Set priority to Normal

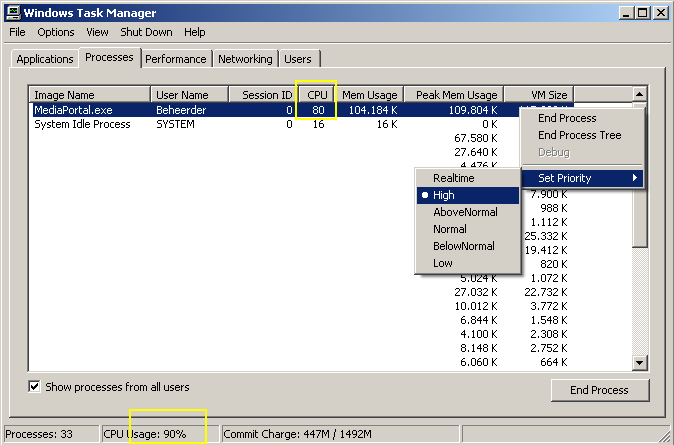468,229
